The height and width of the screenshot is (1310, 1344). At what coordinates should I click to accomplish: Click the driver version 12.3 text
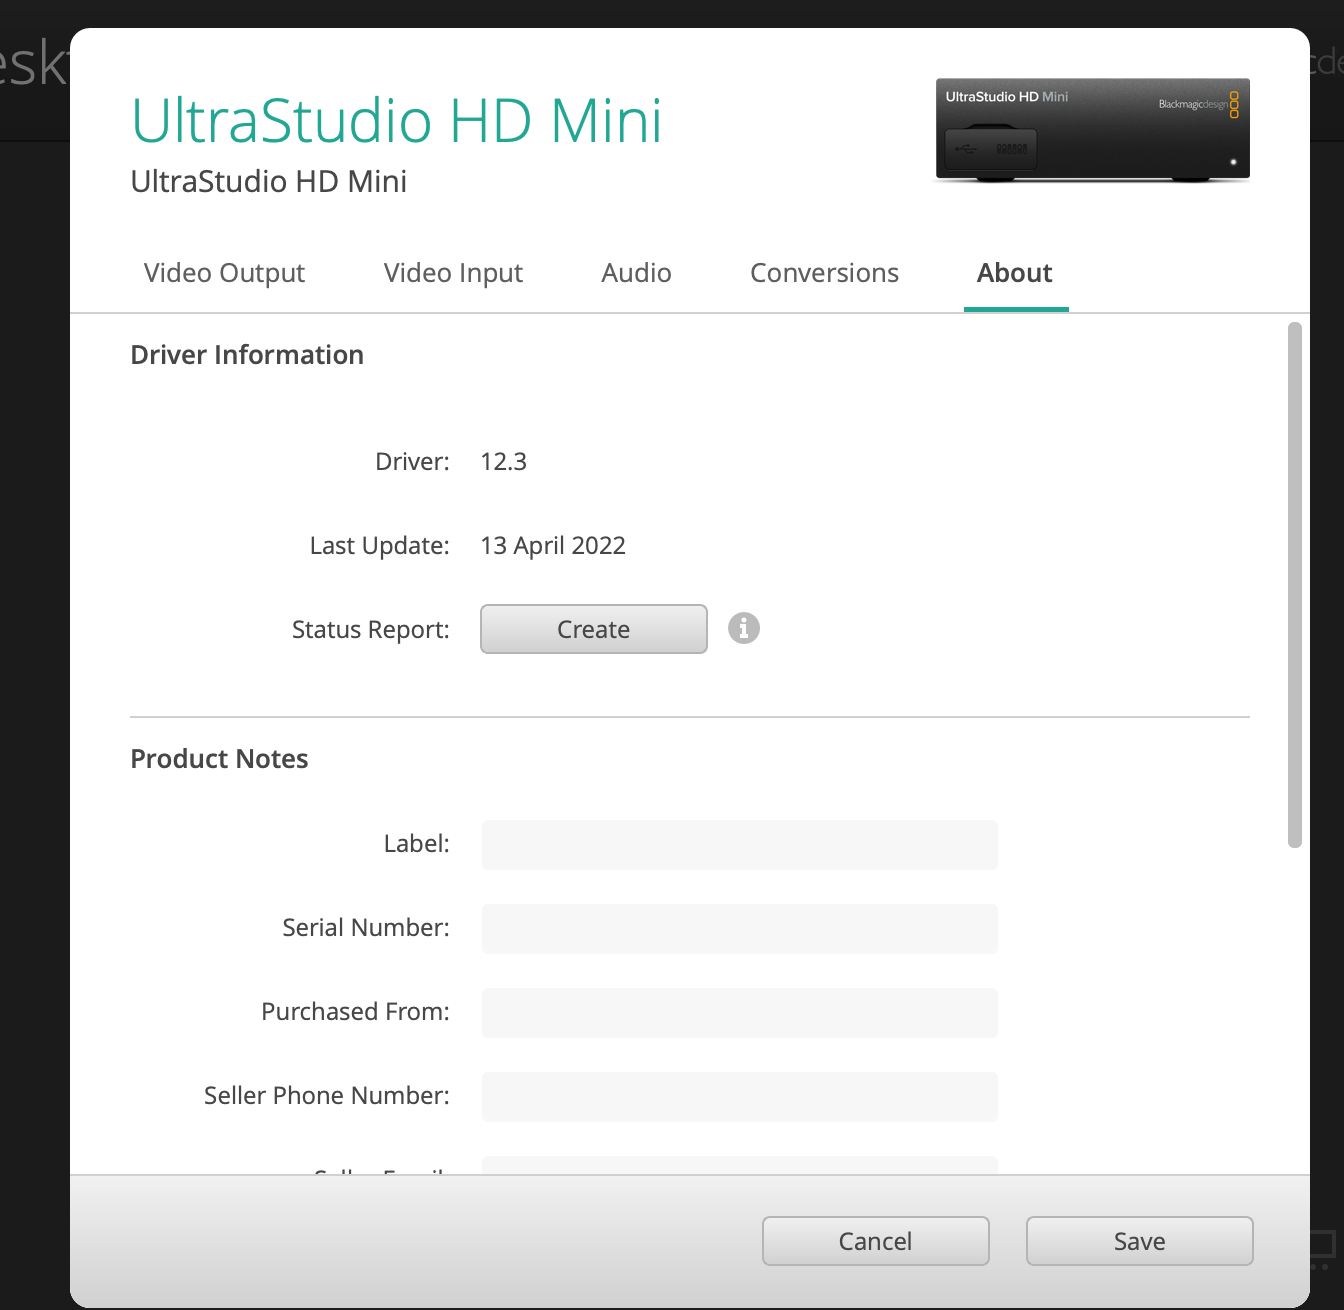click(503, 461)
